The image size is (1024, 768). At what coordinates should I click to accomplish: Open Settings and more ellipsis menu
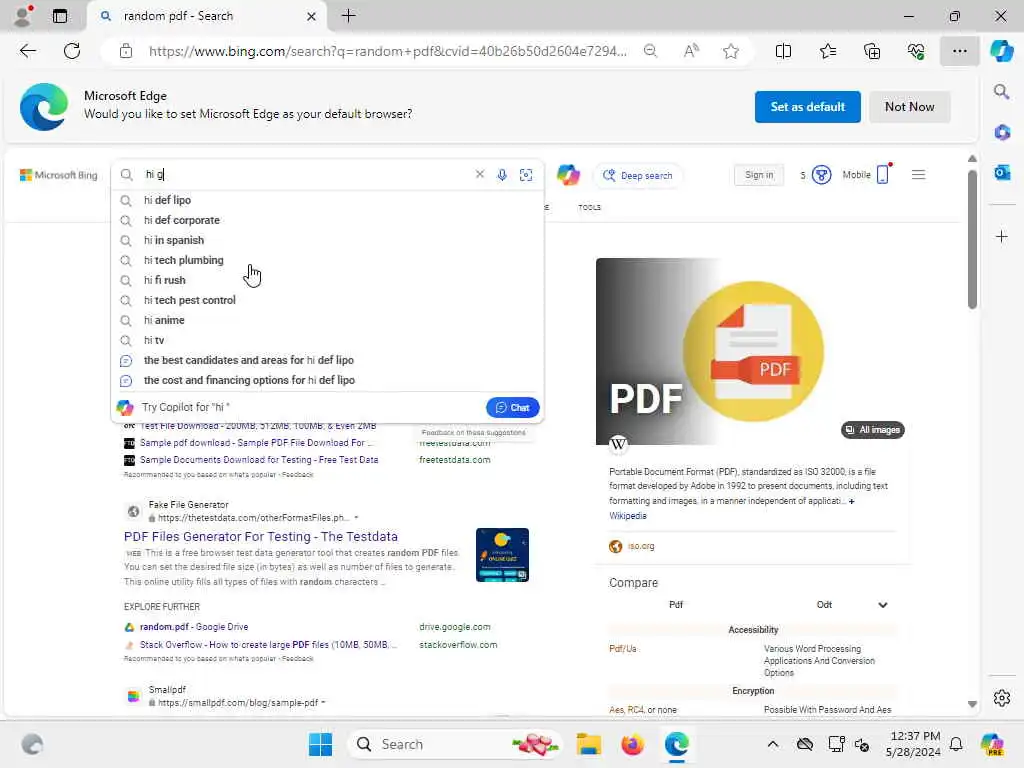point(959,51)
